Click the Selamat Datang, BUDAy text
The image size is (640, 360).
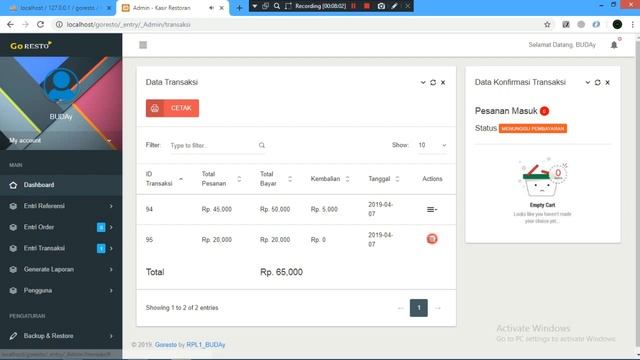click(562, 45)
